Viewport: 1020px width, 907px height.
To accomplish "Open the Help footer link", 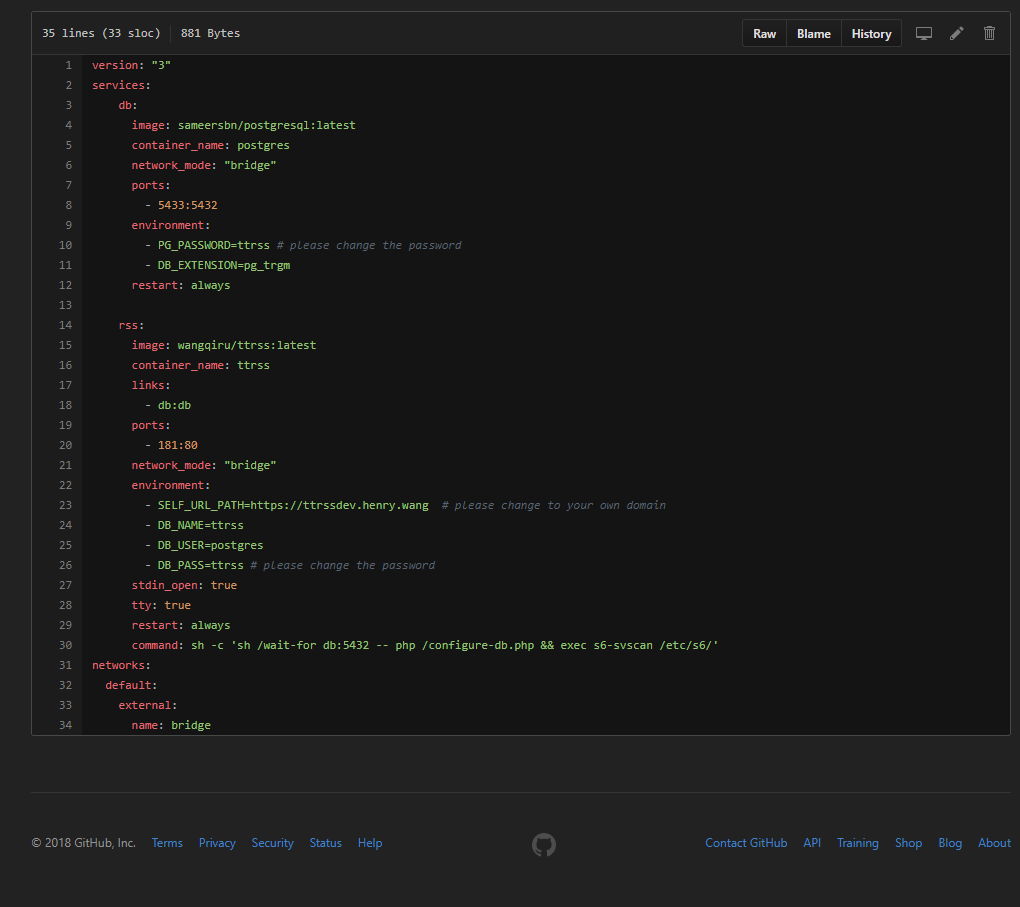I will (x=369, y=843).
